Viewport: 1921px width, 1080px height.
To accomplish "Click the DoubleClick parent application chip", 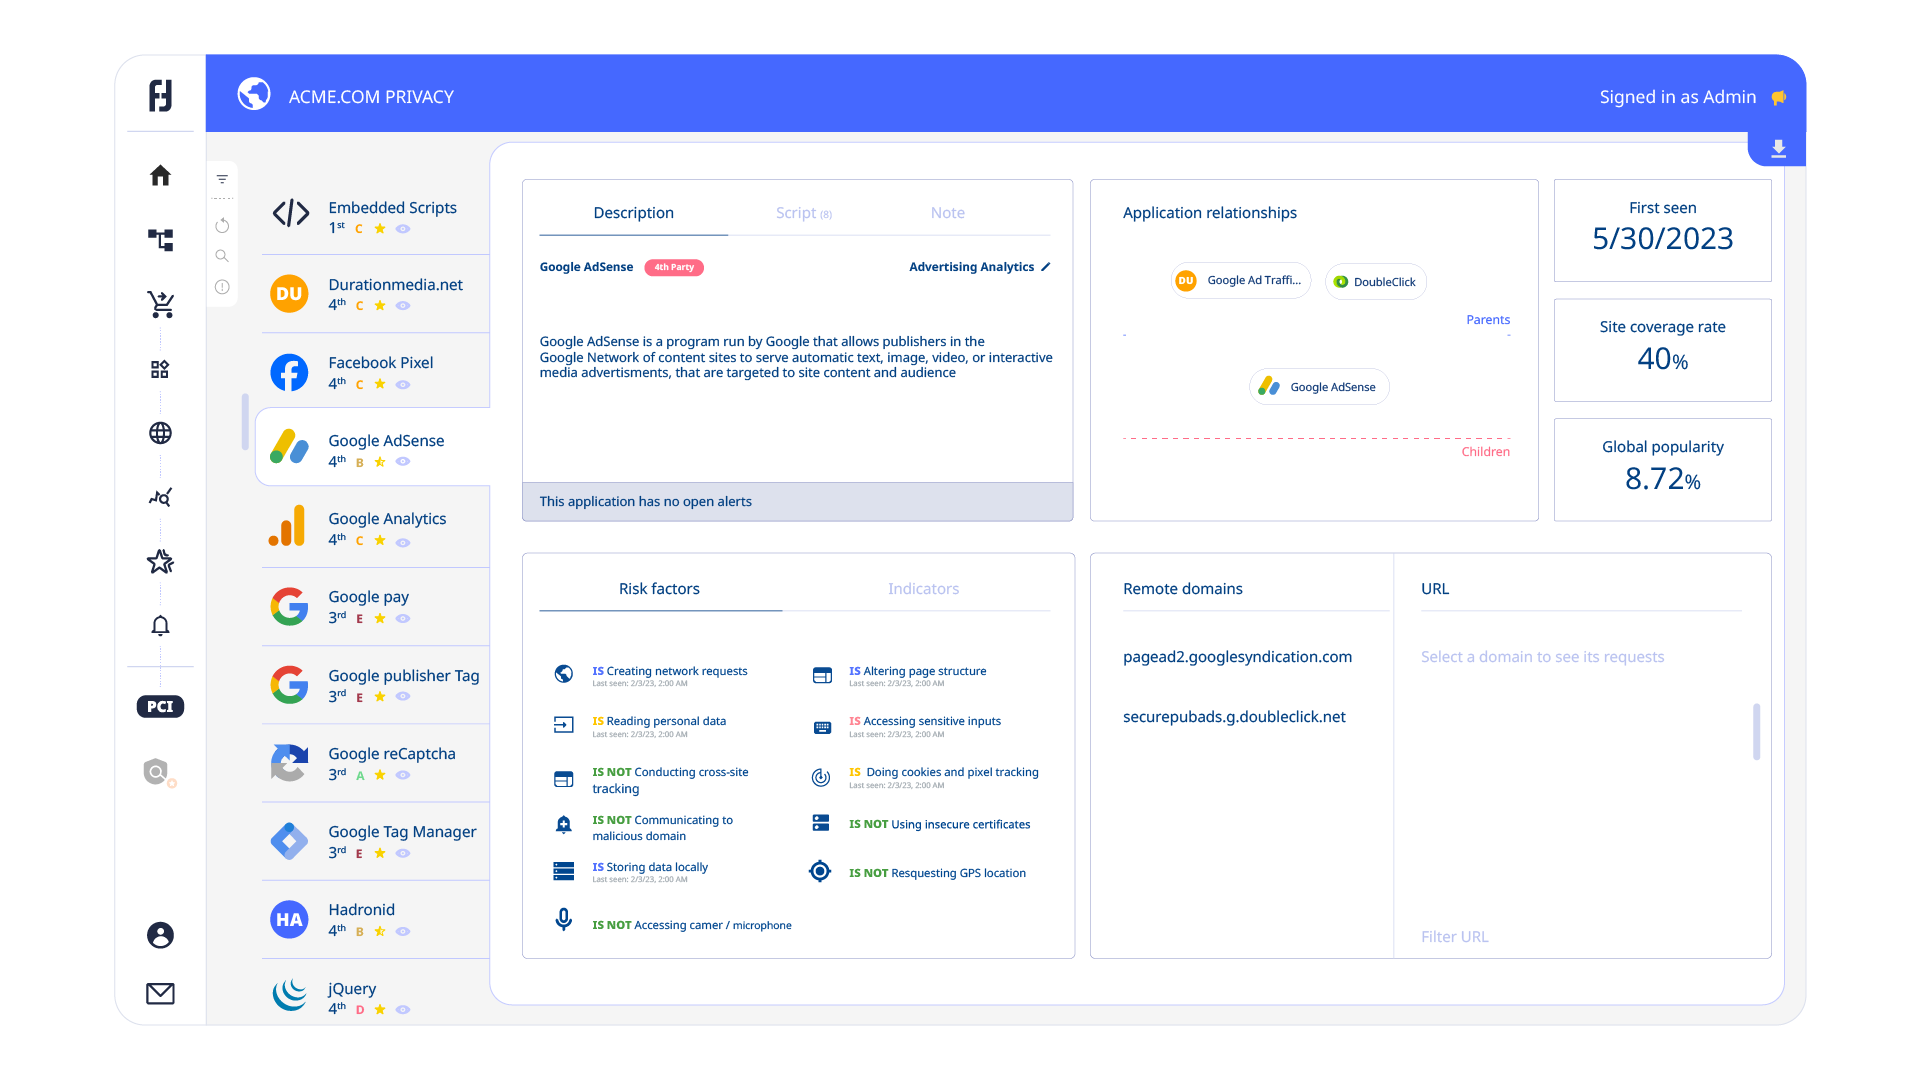I will pos(1375,282).
